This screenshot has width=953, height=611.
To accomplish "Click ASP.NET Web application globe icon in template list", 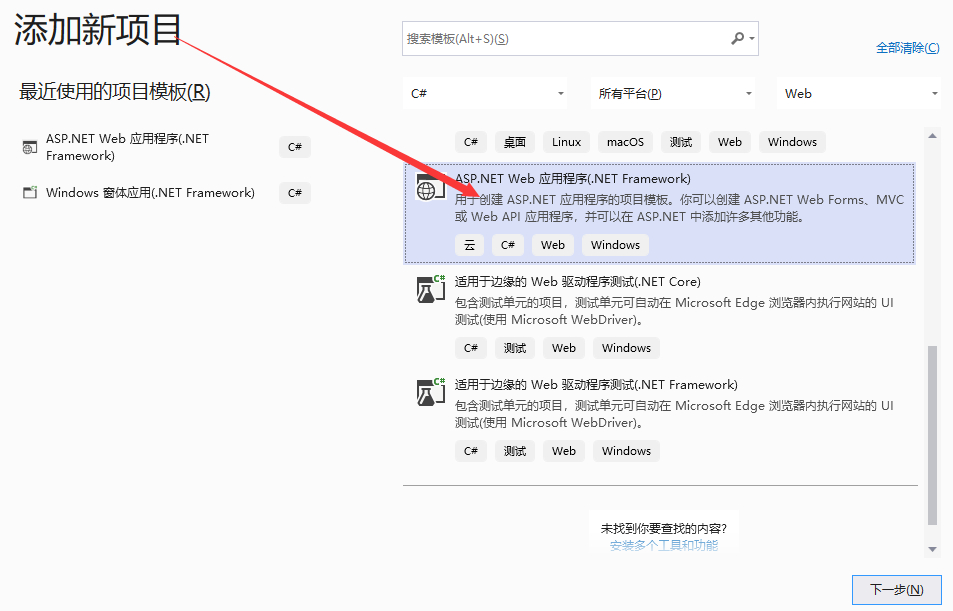I will point(429,187).
